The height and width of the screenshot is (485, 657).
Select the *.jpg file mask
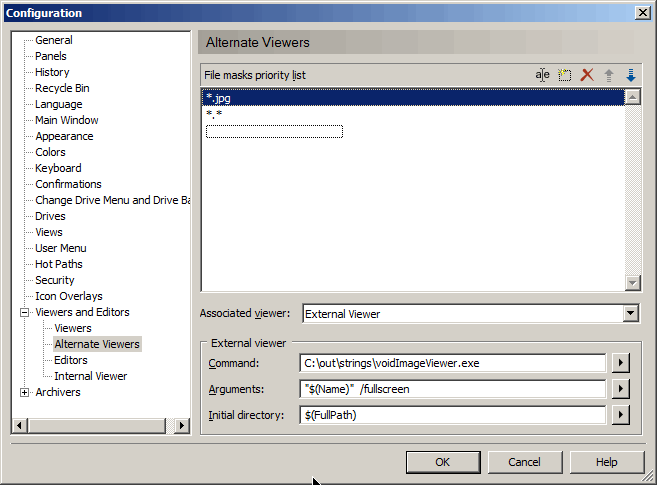[x=218, y=98]
